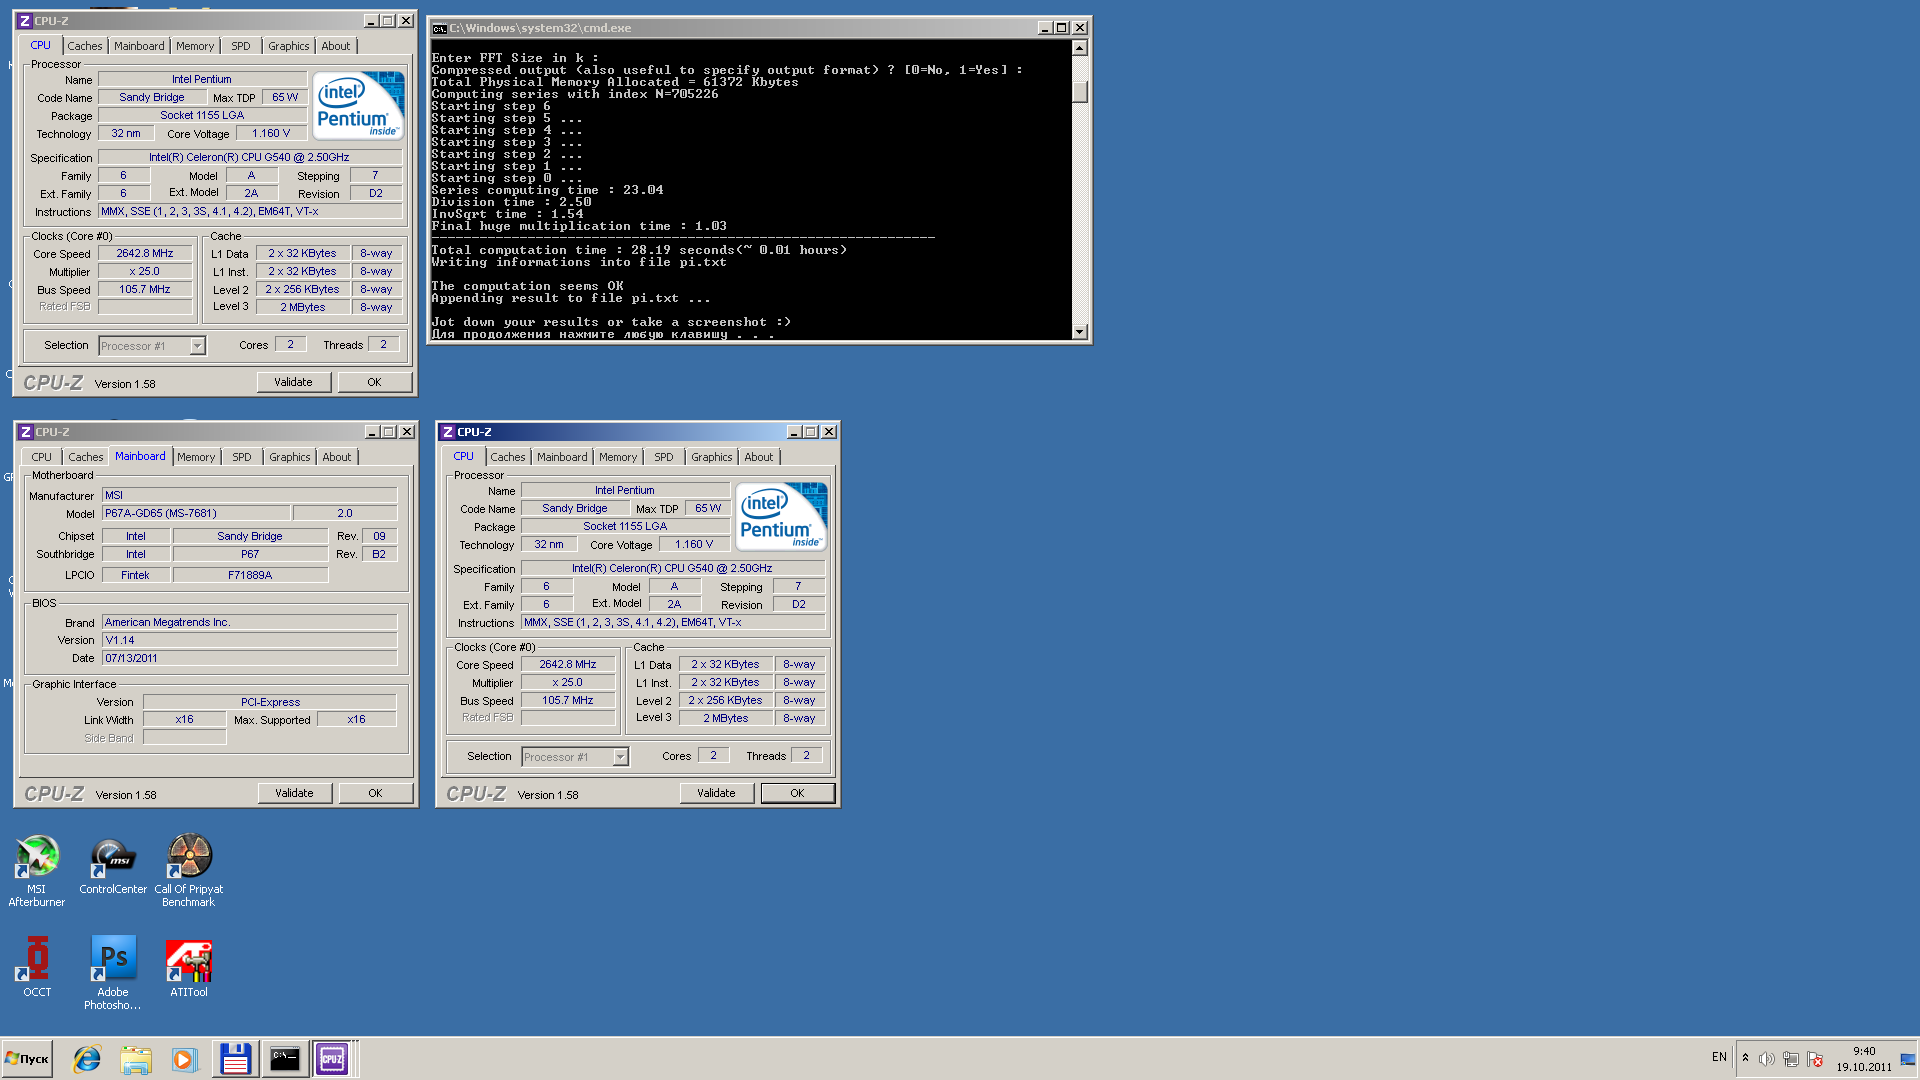Click the EN language indicator
Screen dimensions: 1920x1080
(x=1719, y=1057)
